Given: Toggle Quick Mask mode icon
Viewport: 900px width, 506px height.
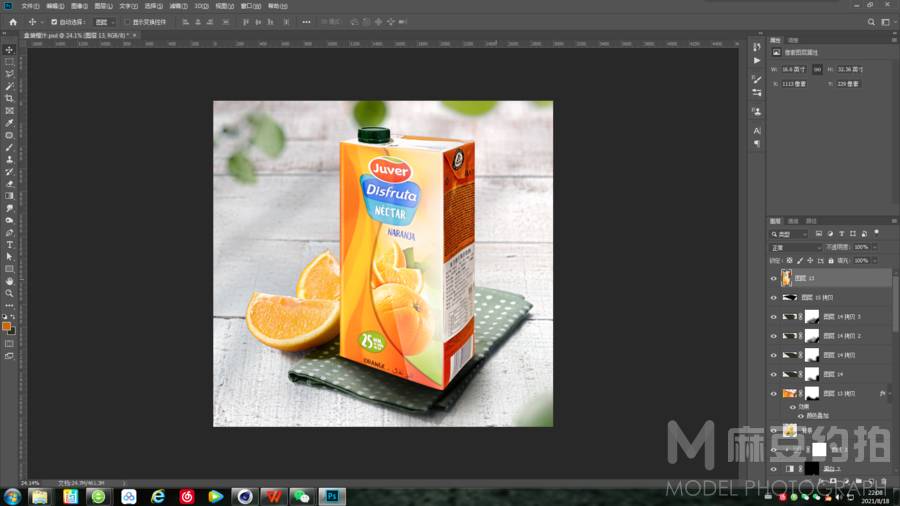Looking at the screenshot, I should tap(9, 344).
